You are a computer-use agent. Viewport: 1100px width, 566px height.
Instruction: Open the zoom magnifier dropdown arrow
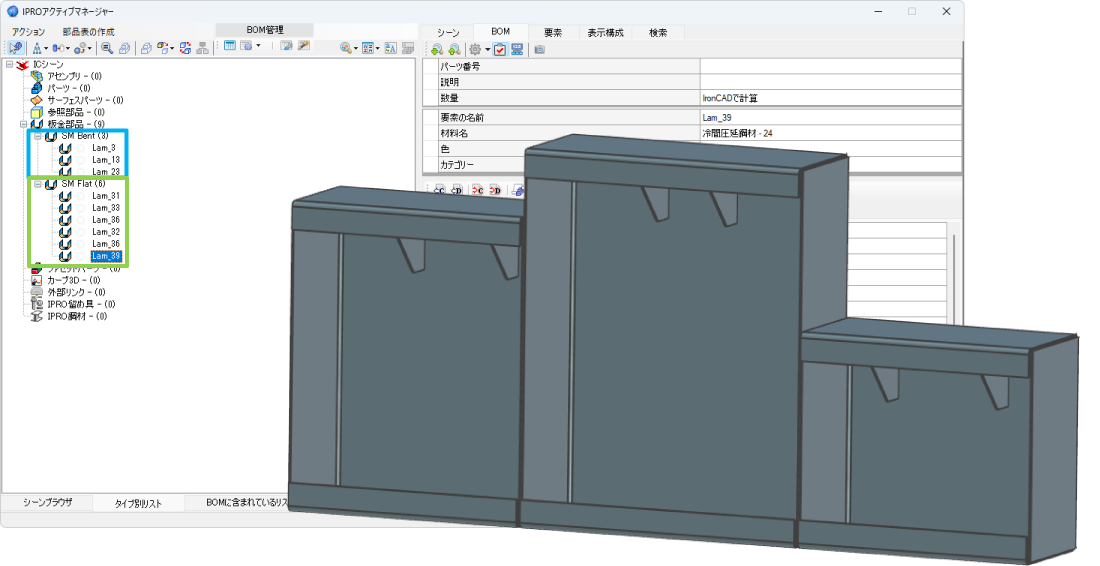pyautogui.click(x=356, y=48)
